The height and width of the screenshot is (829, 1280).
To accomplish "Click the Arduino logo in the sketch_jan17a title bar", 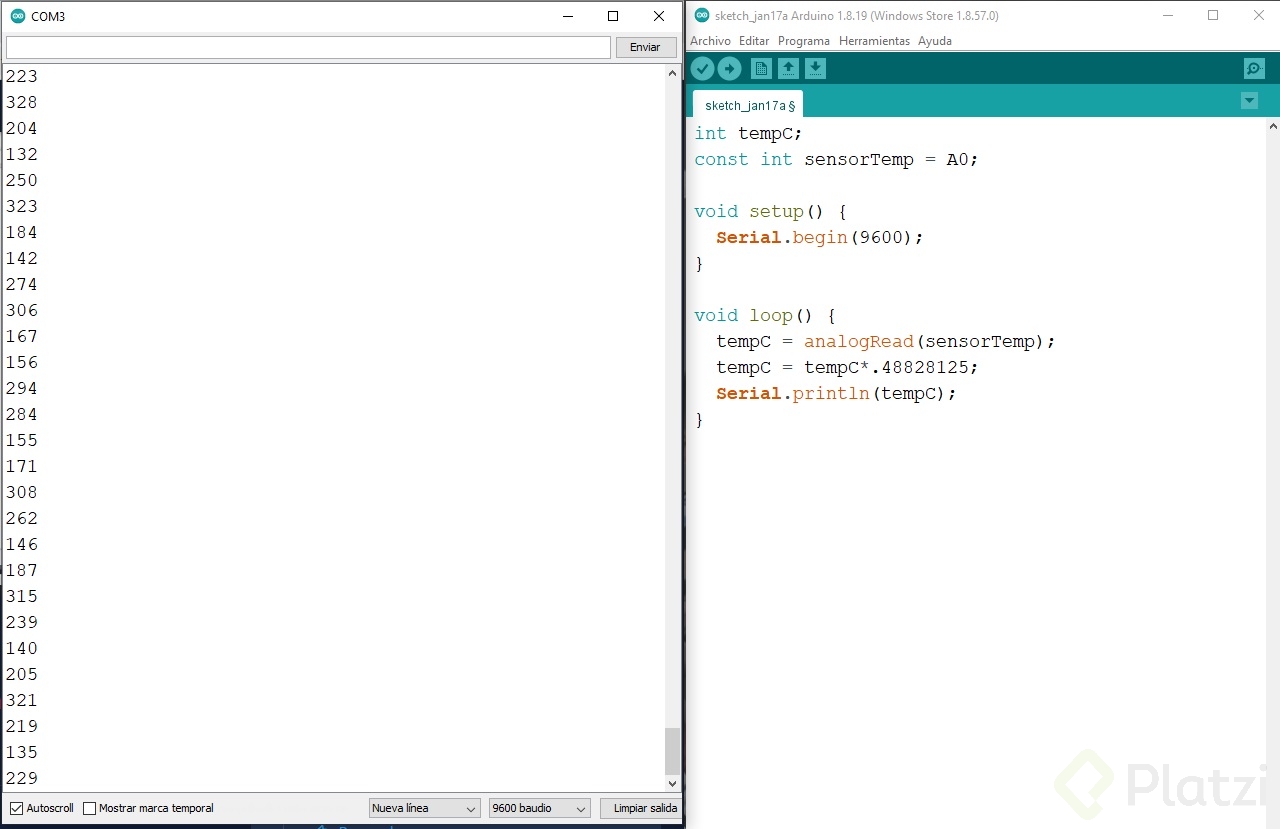I will pyautogui.click(x=701, y=15).
